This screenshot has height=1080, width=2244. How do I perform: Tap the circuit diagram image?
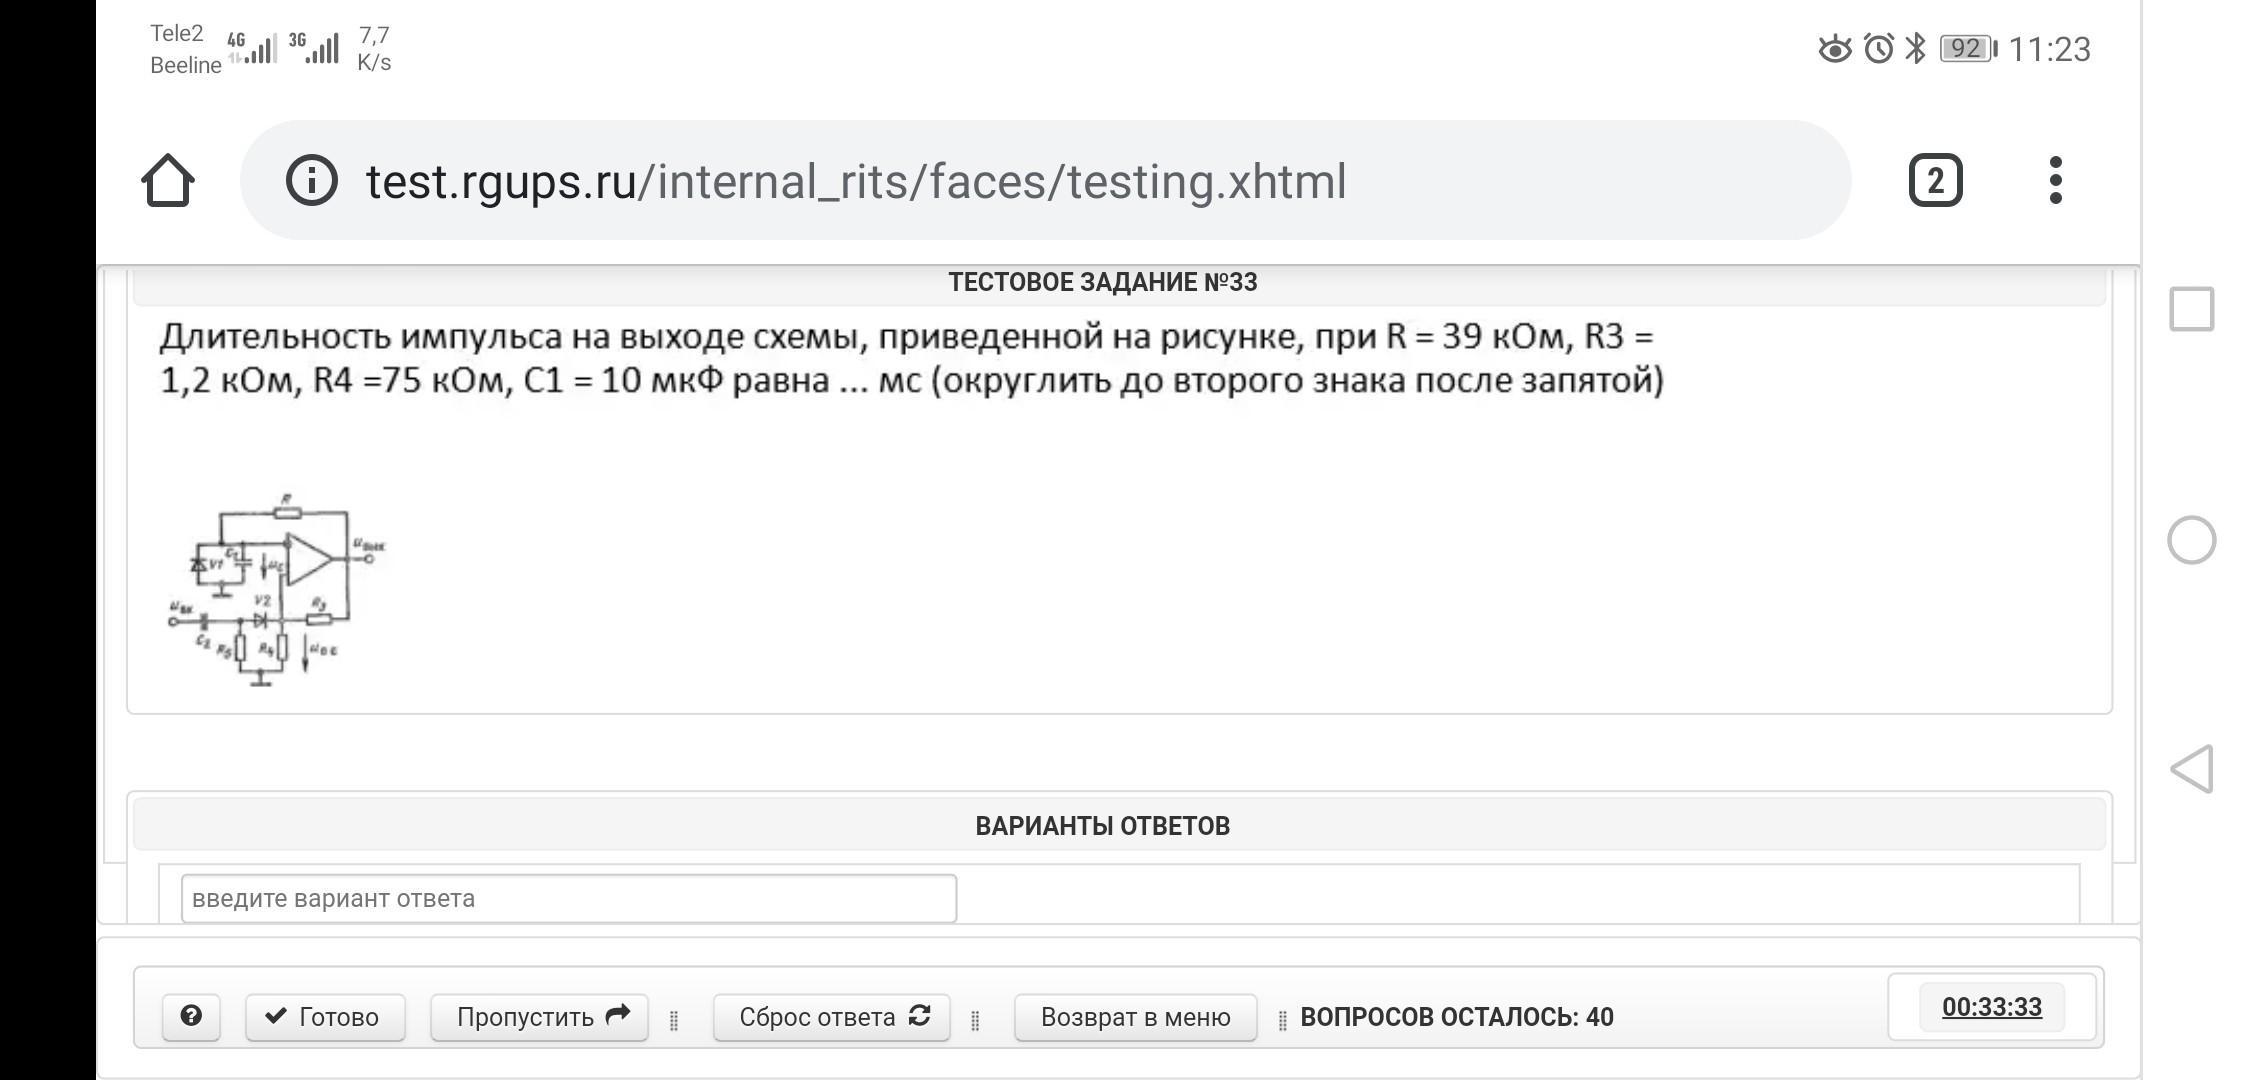click(x=277, y=589)
